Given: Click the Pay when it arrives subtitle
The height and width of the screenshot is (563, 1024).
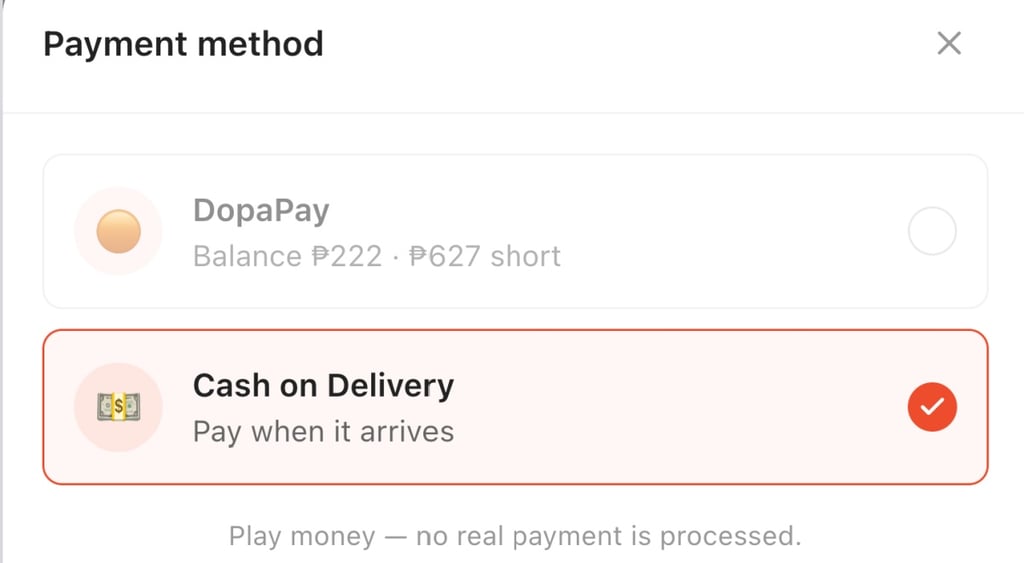Looking at the screenshot, I should coord(323,432).
